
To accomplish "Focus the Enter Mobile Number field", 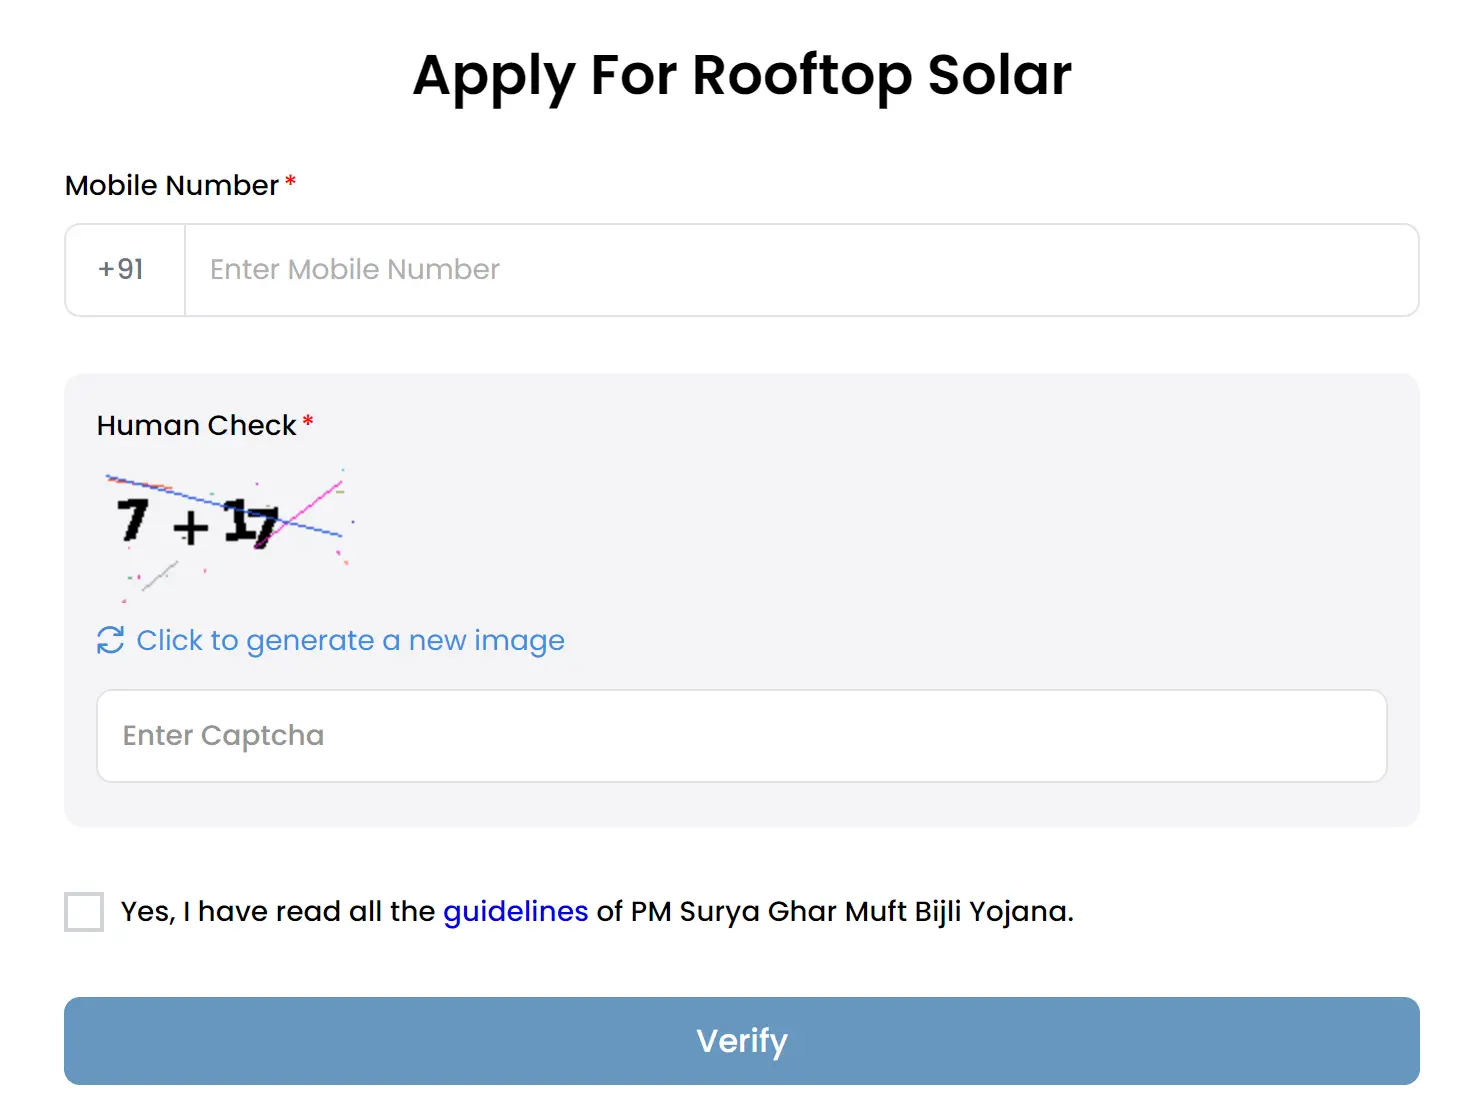I will pos(800,270).
